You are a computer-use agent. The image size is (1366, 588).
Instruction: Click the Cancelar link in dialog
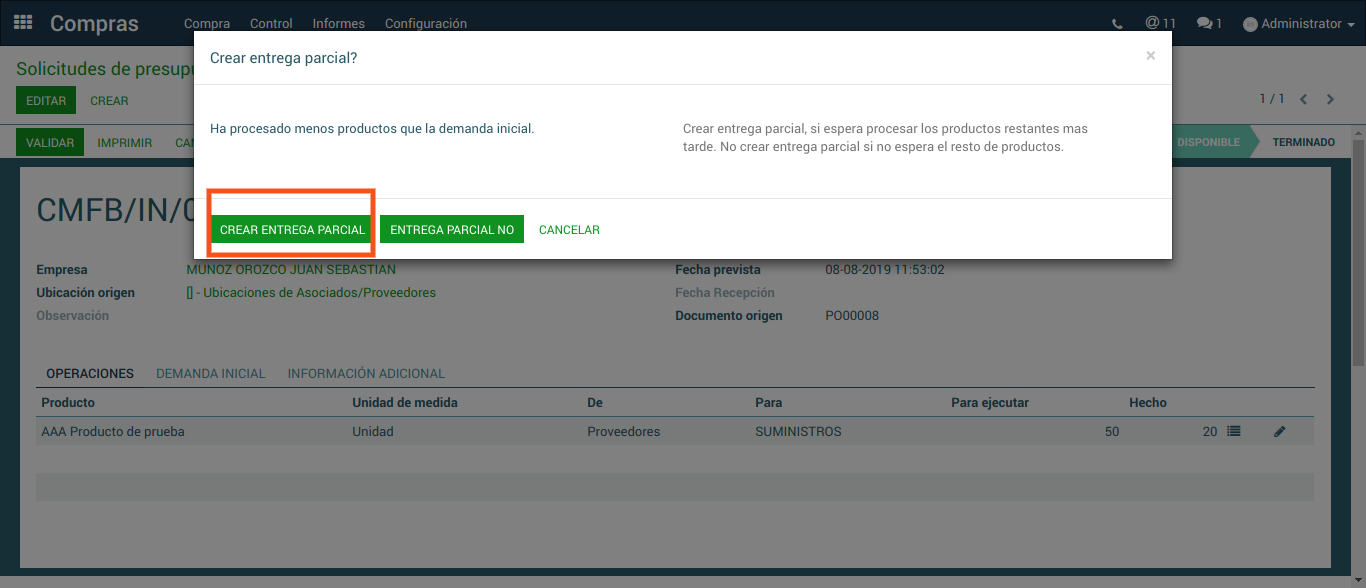pyautogui.click(x=569, y=230)
